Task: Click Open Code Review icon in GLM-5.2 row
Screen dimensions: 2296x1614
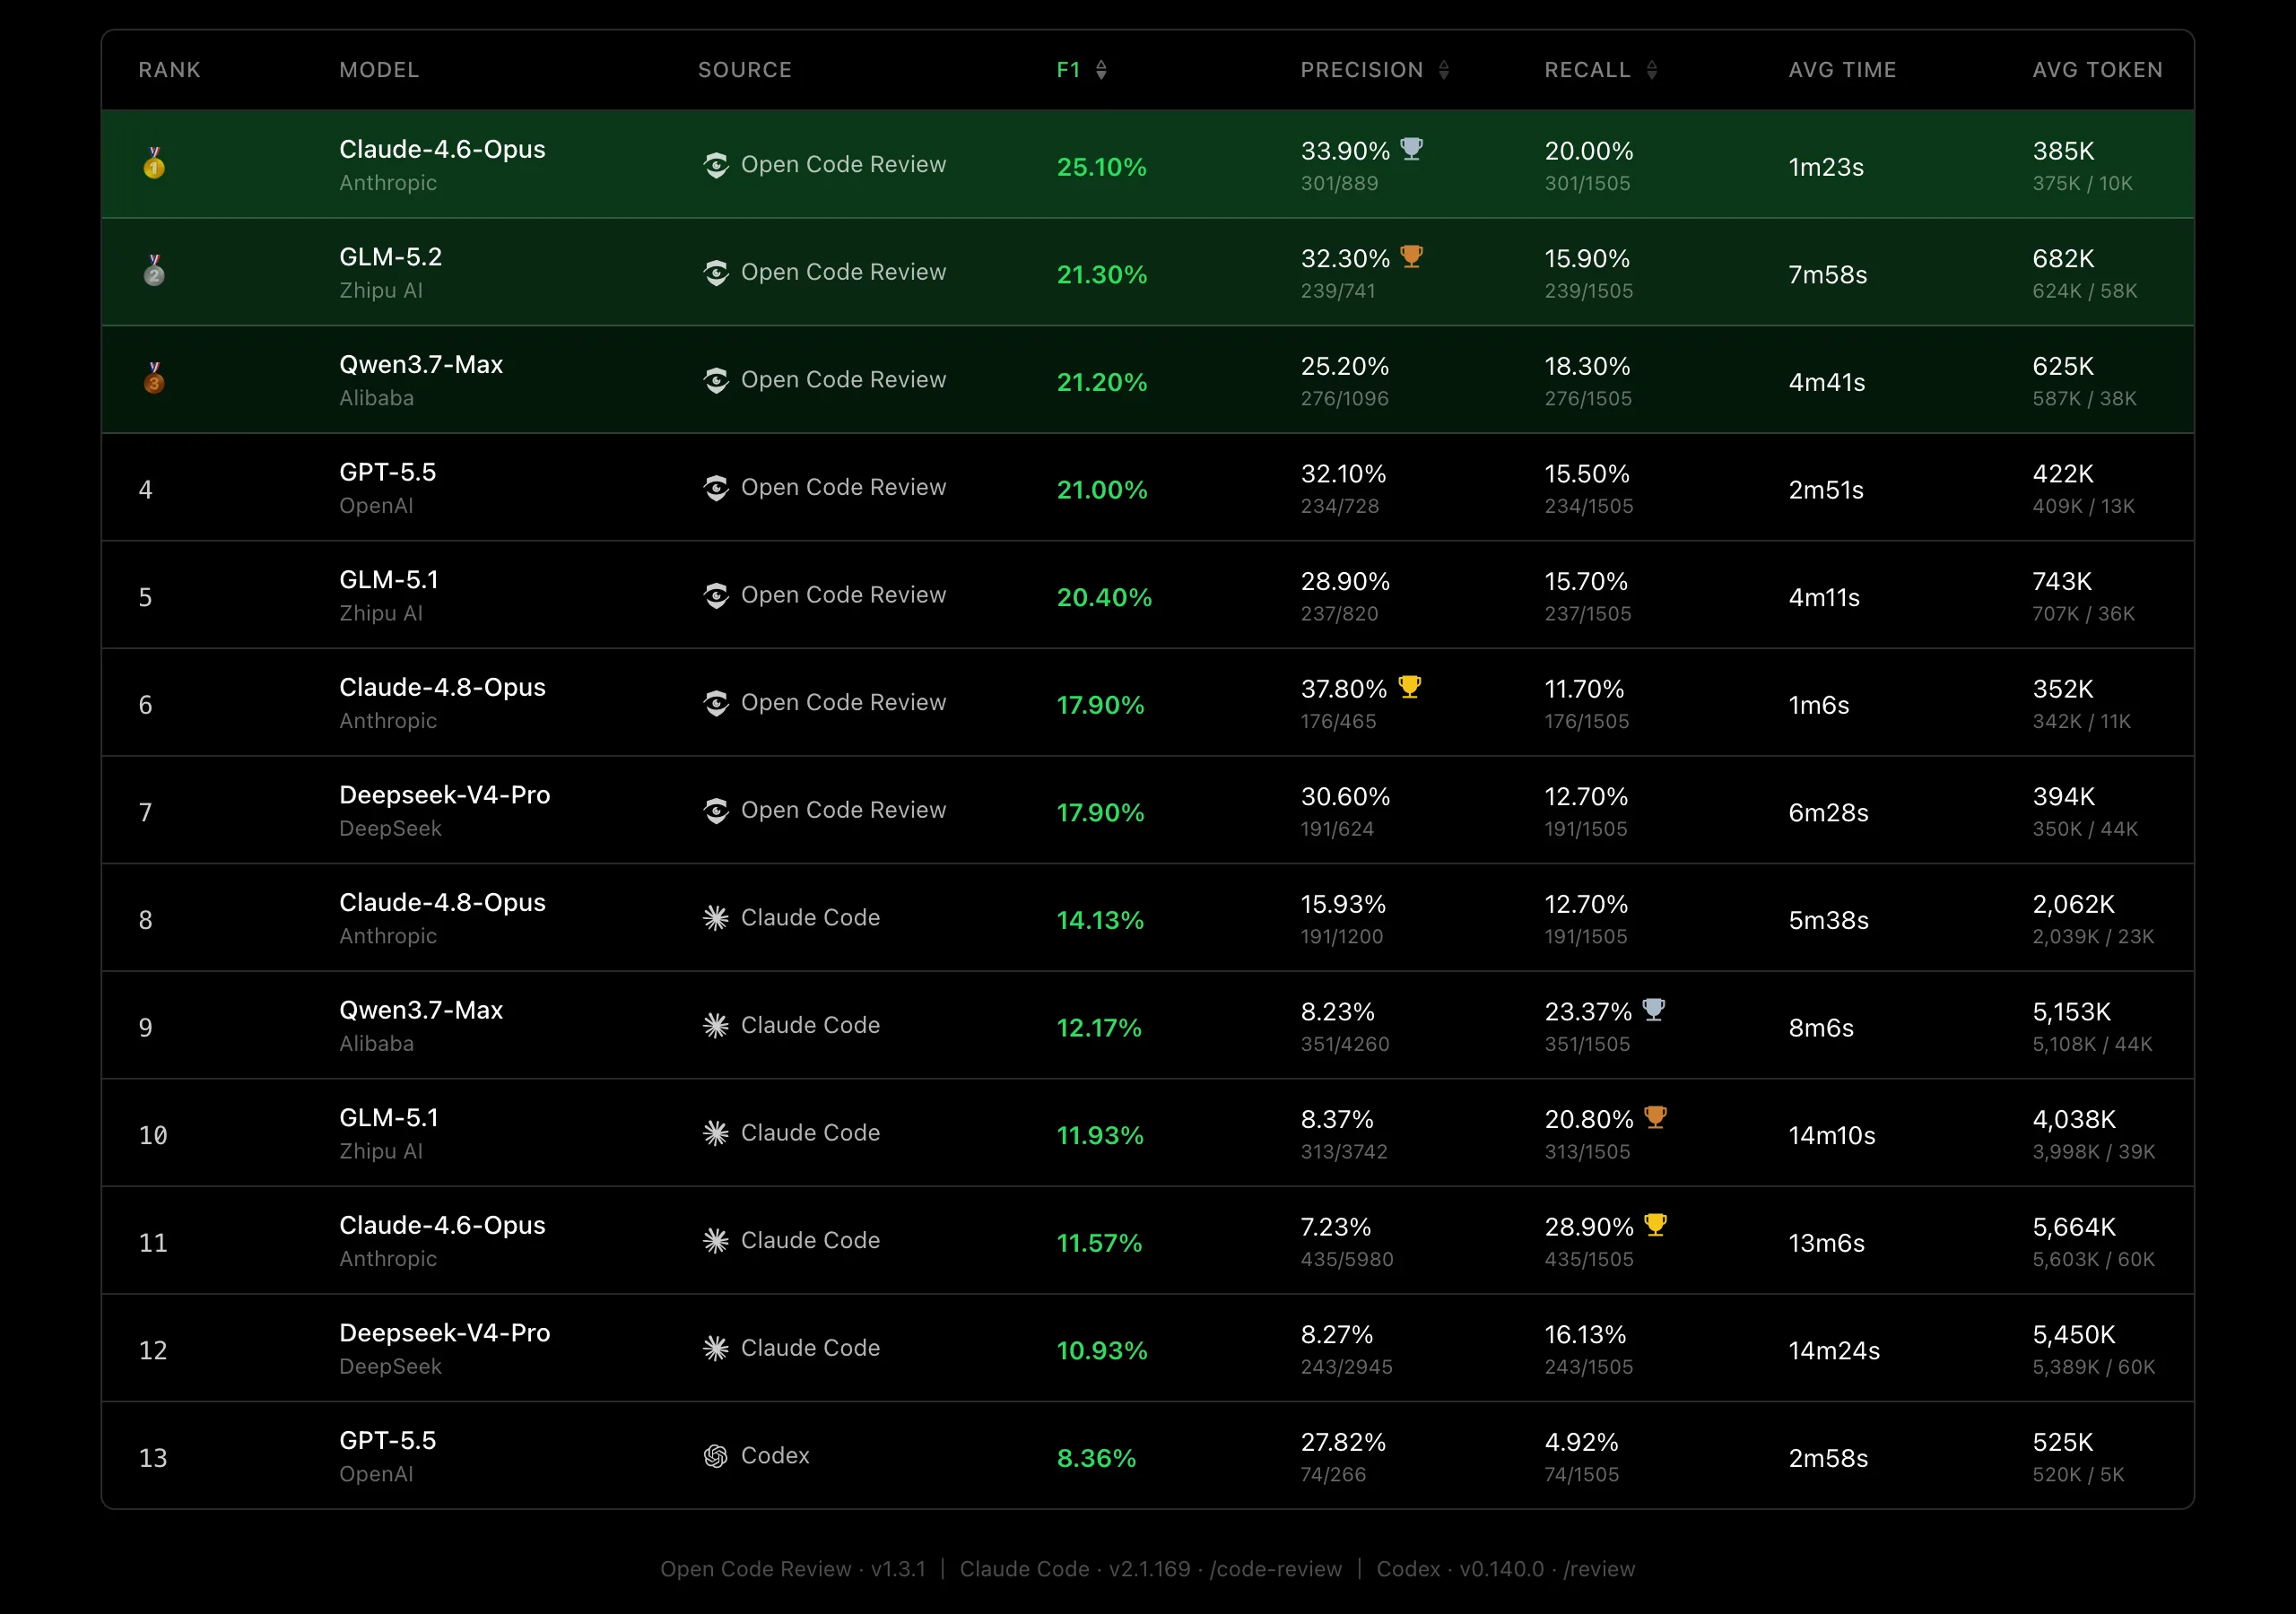Action: point(716,273)
